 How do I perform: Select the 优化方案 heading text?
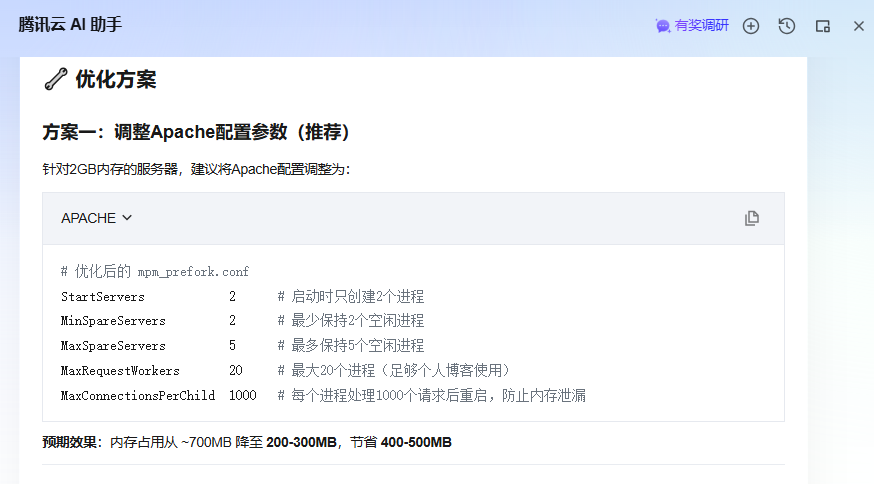pos(116,79)
